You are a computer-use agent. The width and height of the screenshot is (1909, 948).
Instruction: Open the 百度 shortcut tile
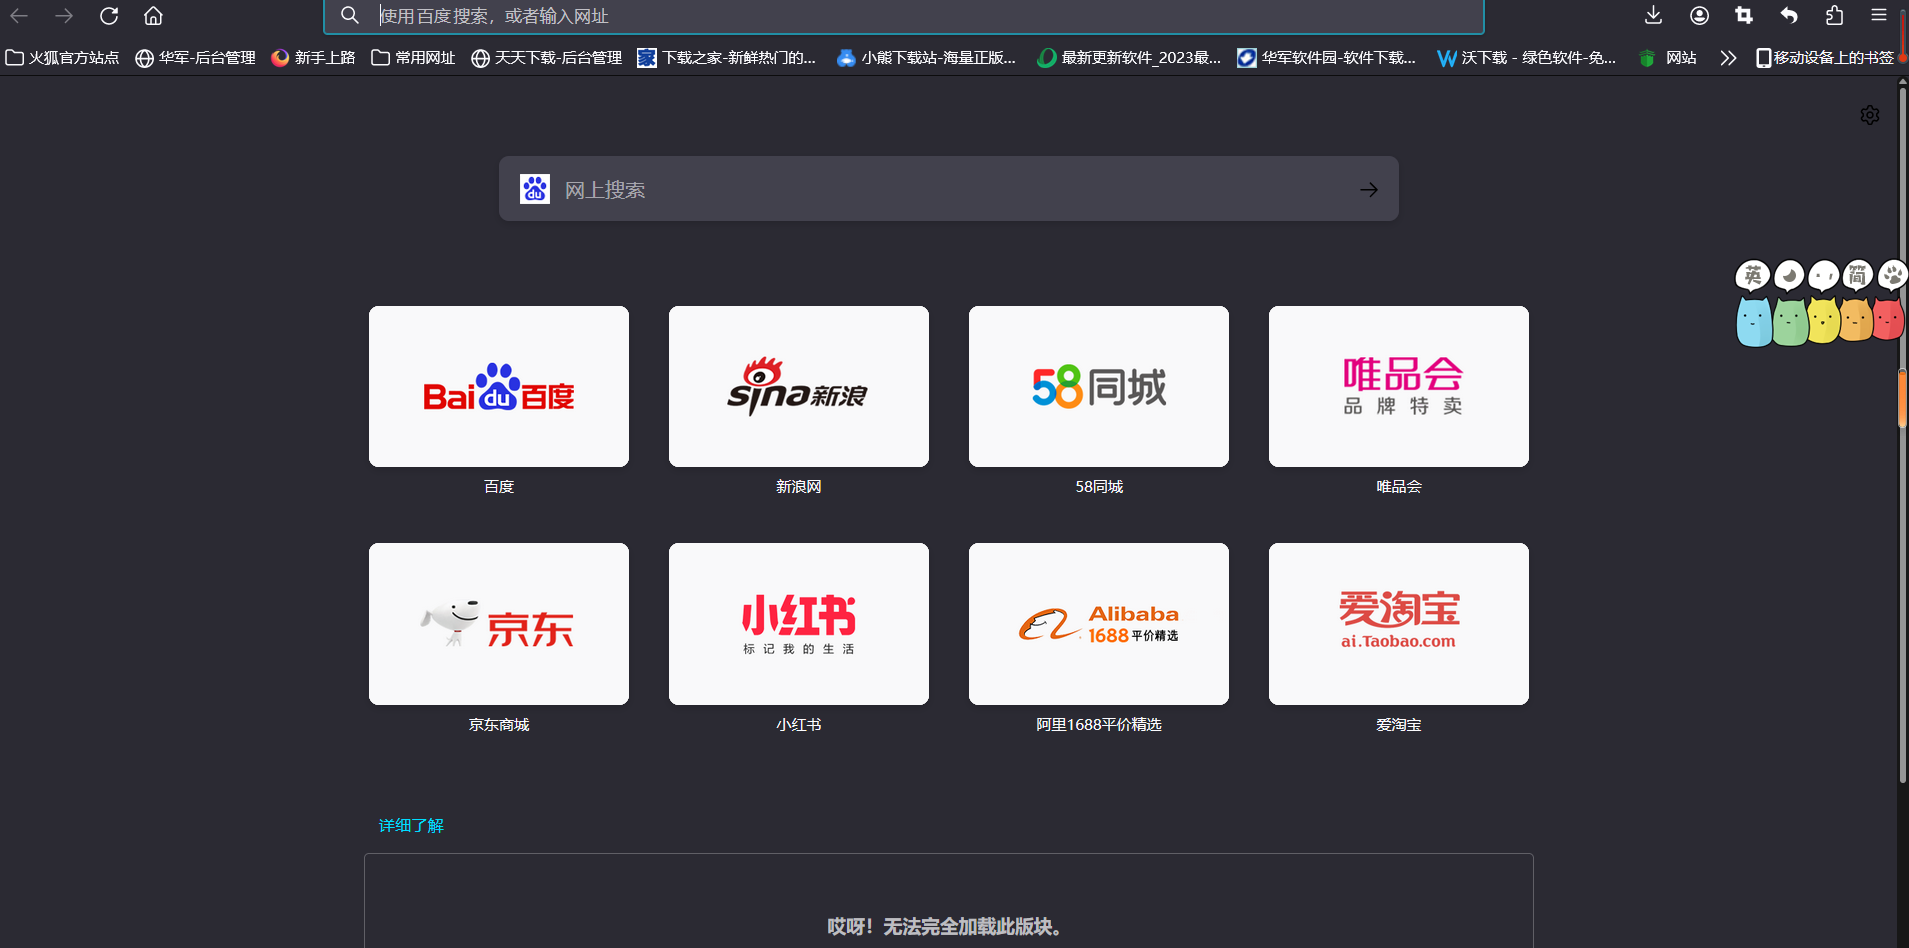click(x=499, y=386)
